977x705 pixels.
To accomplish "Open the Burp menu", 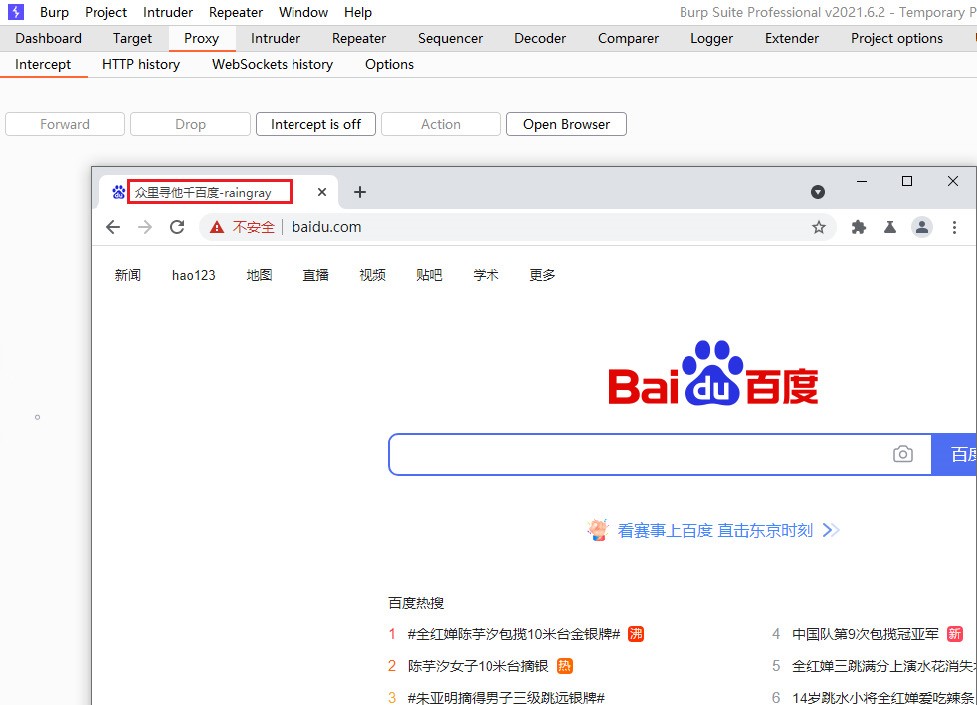I will click(x=54, y=12).
